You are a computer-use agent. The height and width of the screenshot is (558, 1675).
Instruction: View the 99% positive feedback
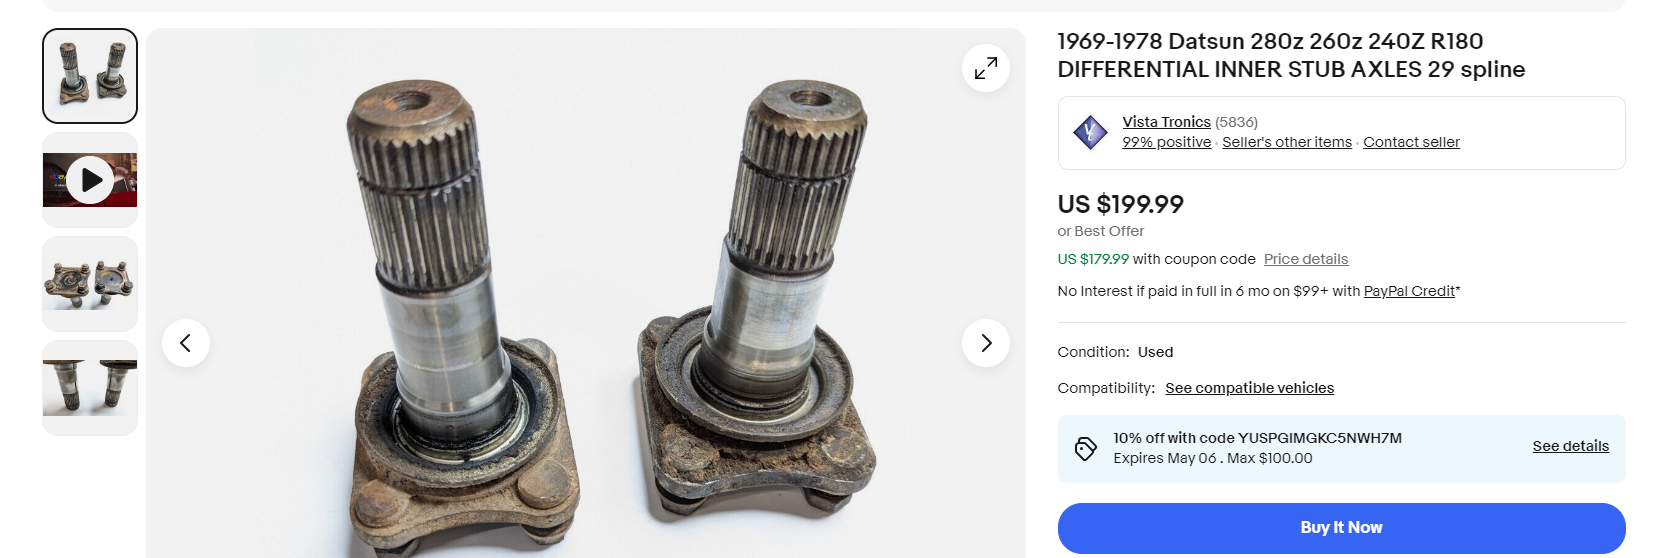1166,142
